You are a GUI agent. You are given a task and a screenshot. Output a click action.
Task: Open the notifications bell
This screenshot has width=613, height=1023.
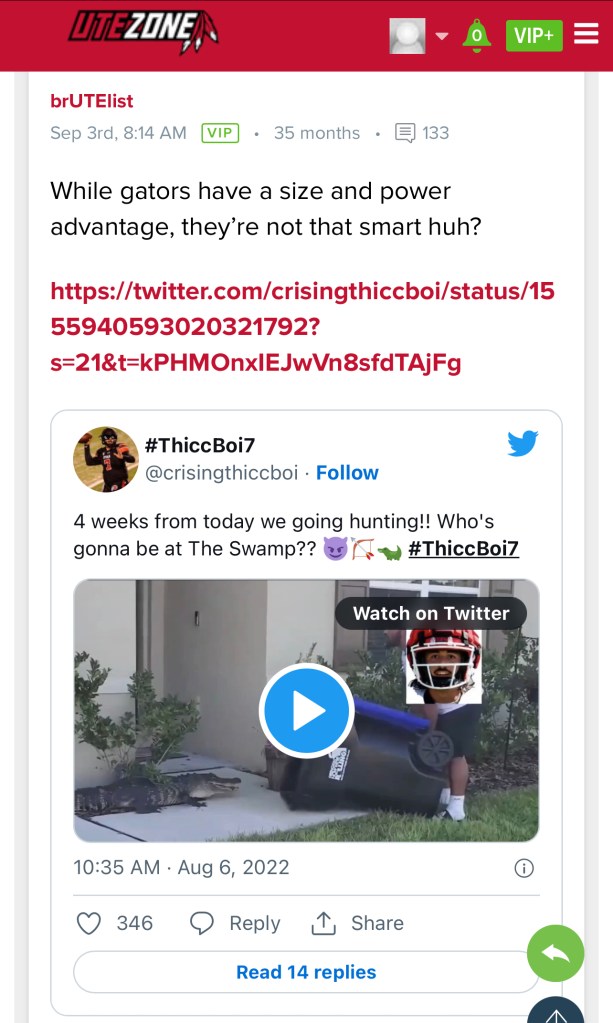click(476, 36)
